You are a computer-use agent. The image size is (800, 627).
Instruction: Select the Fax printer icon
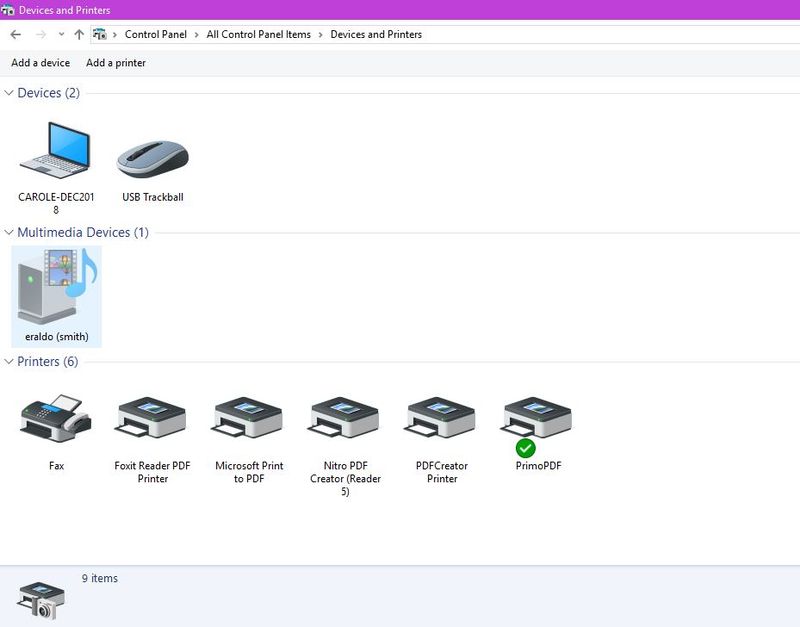tap(56, 420)
